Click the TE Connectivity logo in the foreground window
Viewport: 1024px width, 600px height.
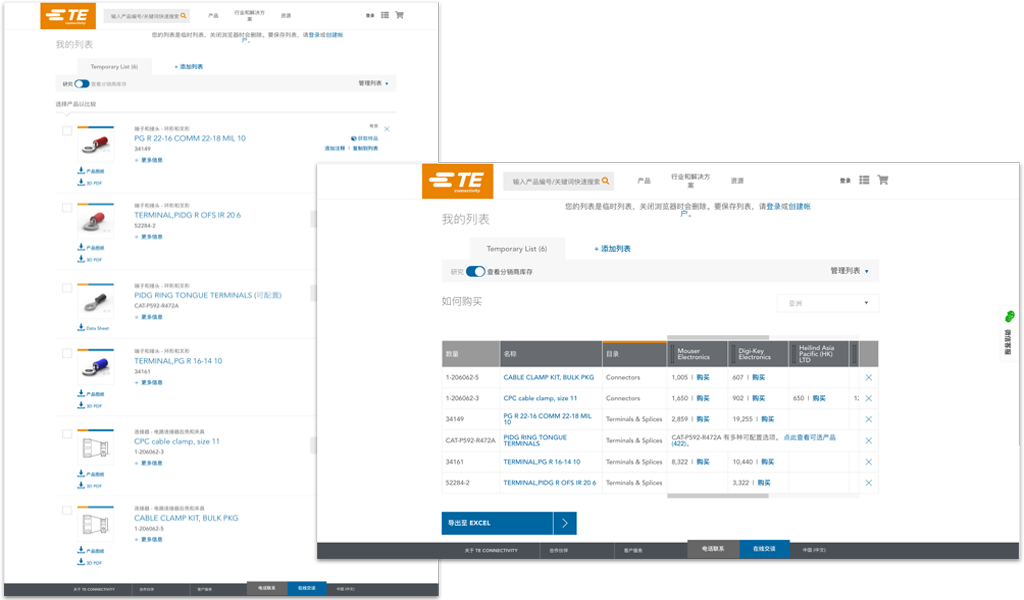(457, 181)
